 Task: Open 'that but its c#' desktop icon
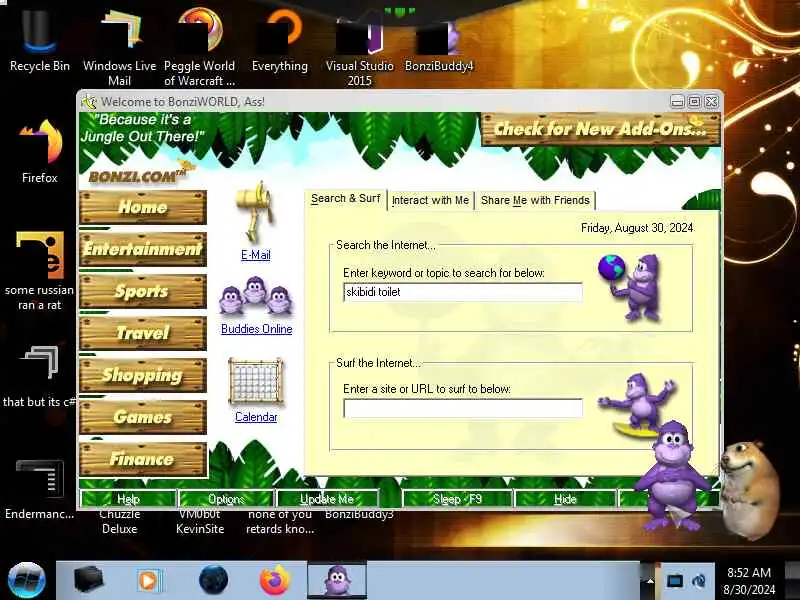39,377
